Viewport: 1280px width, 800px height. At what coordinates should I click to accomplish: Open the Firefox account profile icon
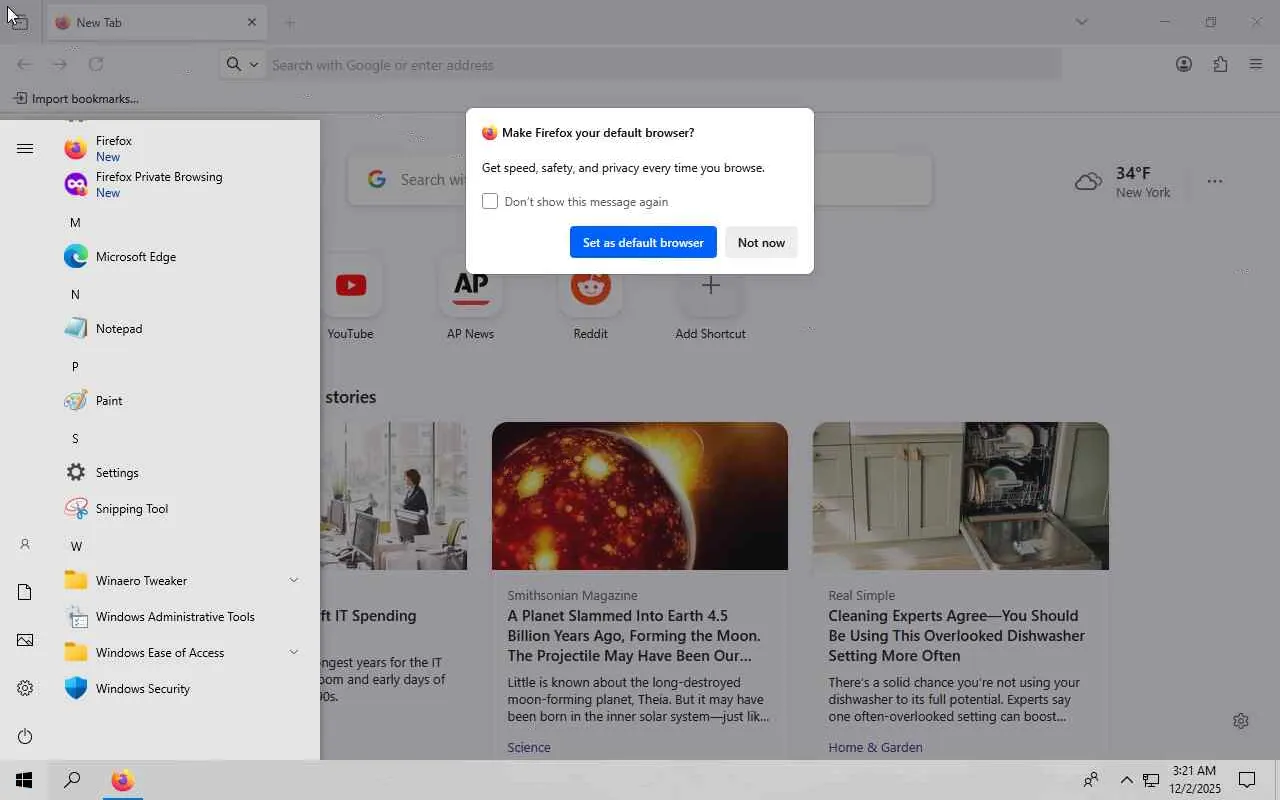pyautogui.click(x=1184, y=64)
